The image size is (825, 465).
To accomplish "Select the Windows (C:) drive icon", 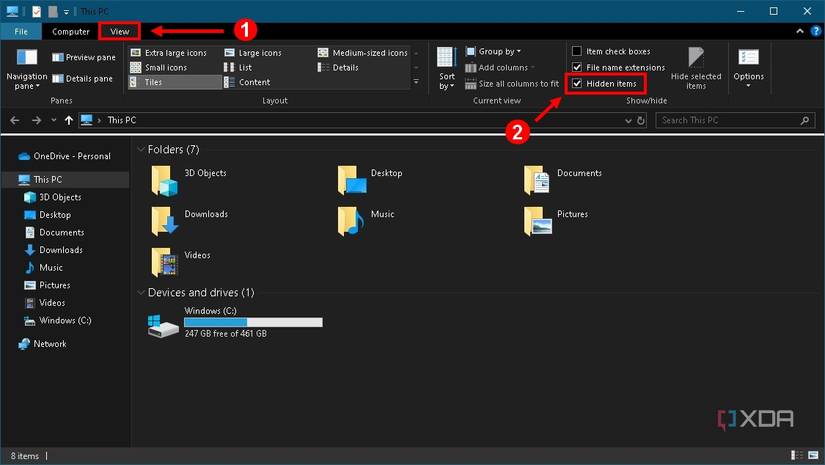I will [x=163, y=326].
